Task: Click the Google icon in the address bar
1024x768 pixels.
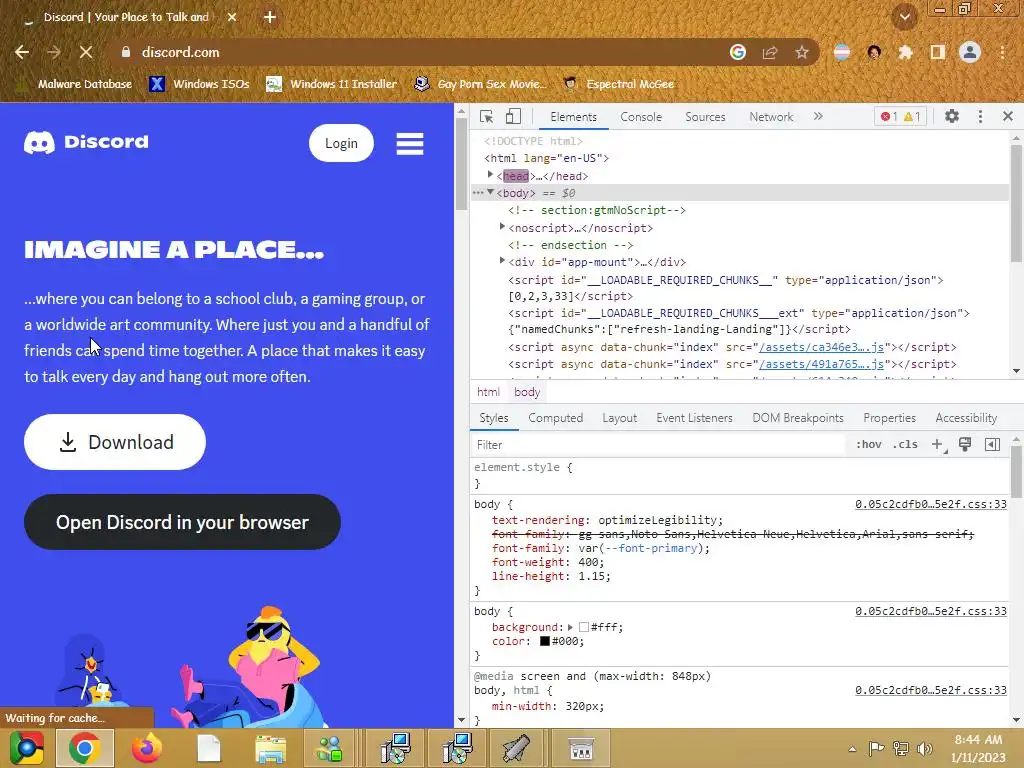Action: 738,52
